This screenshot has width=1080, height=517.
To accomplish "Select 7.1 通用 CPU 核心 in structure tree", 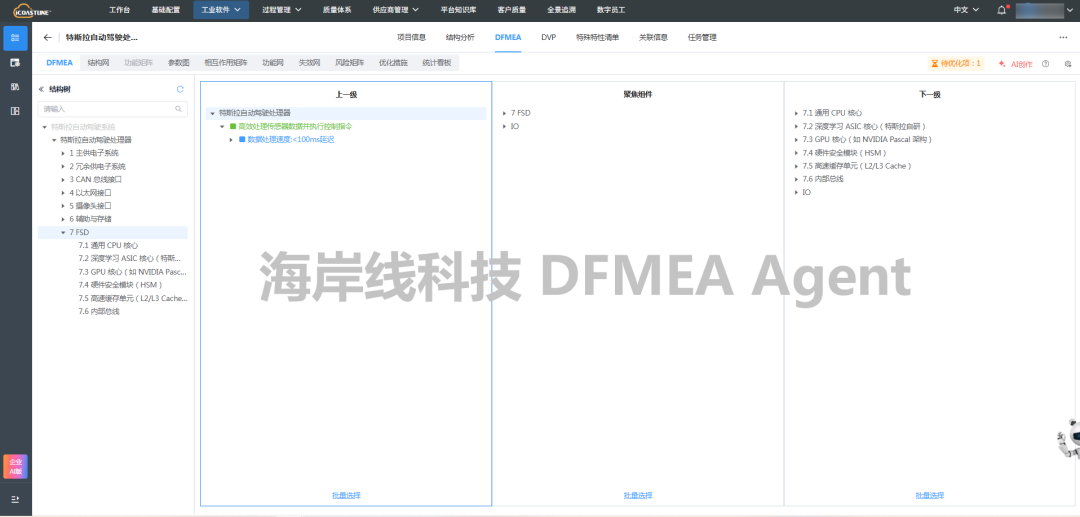I will (108, 245).
